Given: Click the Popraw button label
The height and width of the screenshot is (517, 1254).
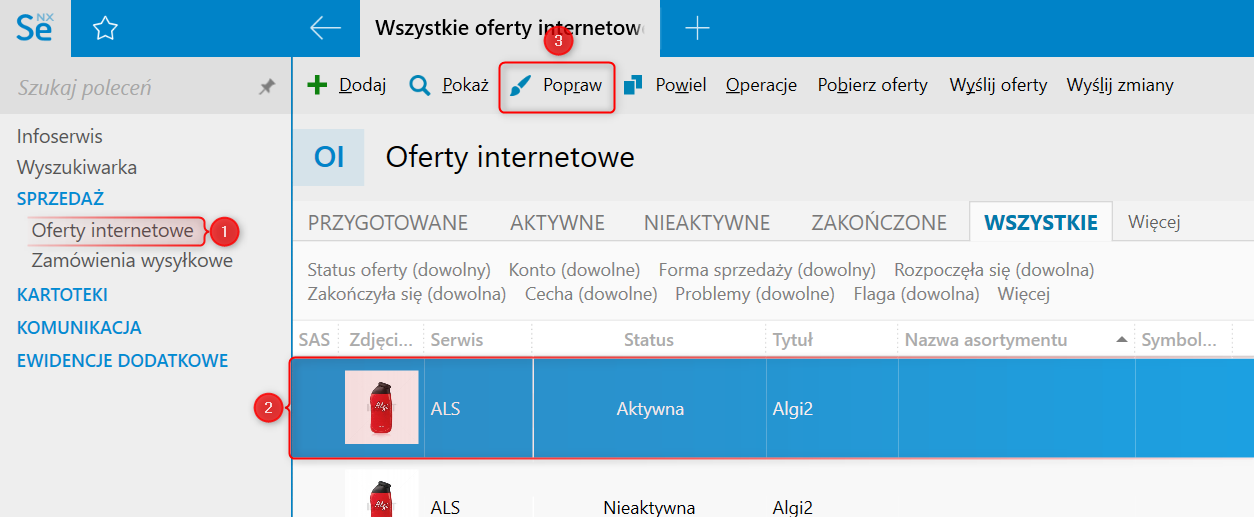Looking at the screenshot, I should [x=573, y=85].
